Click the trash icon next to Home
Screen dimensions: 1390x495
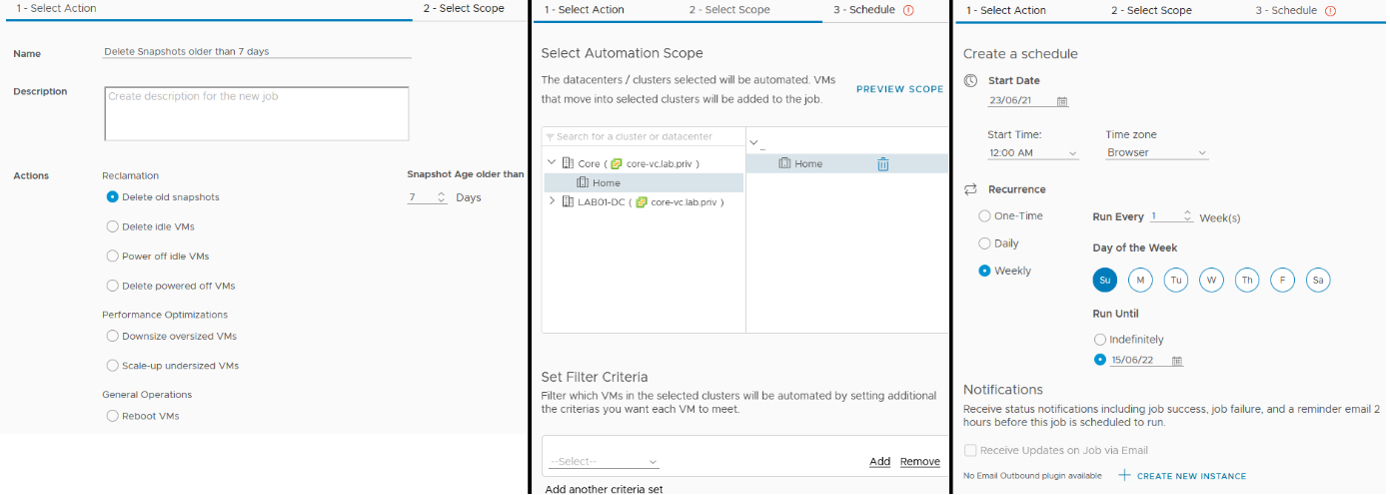point(883,164)
